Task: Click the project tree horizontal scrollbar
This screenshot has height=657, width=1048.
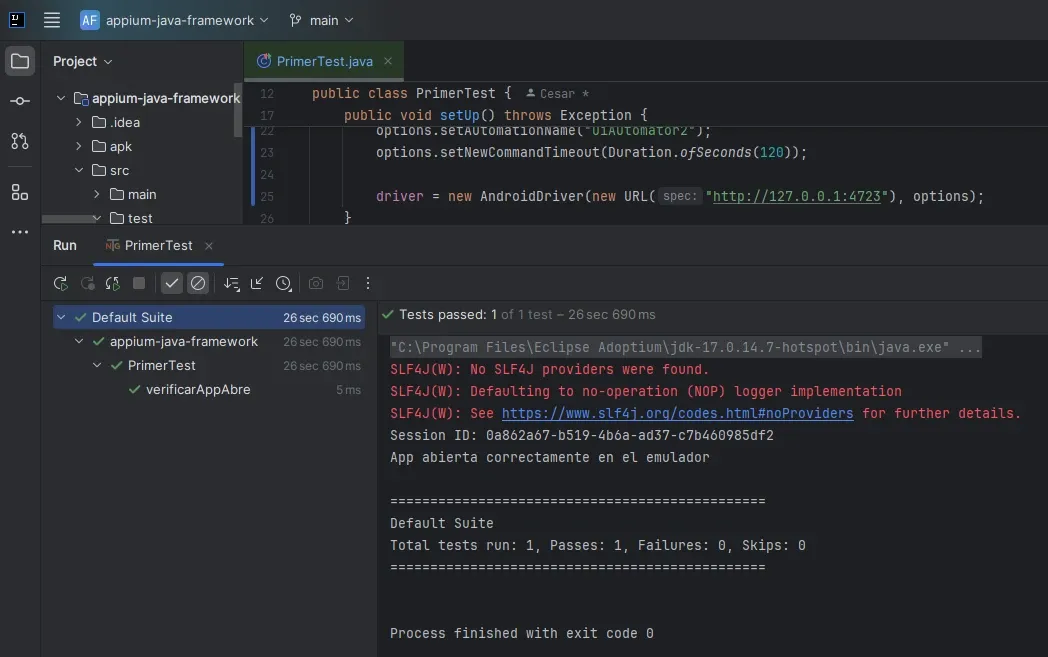Action: click(x=71, y=219)
